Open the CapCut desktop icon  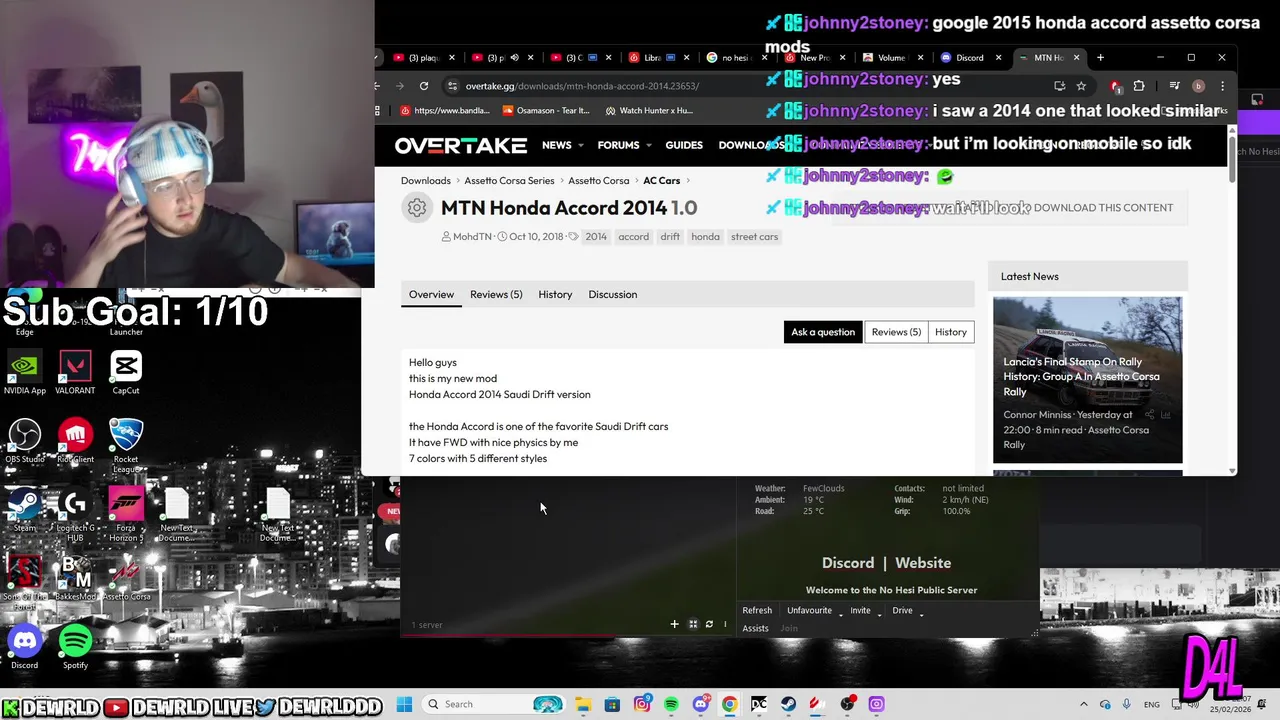[x=126, y=372]
